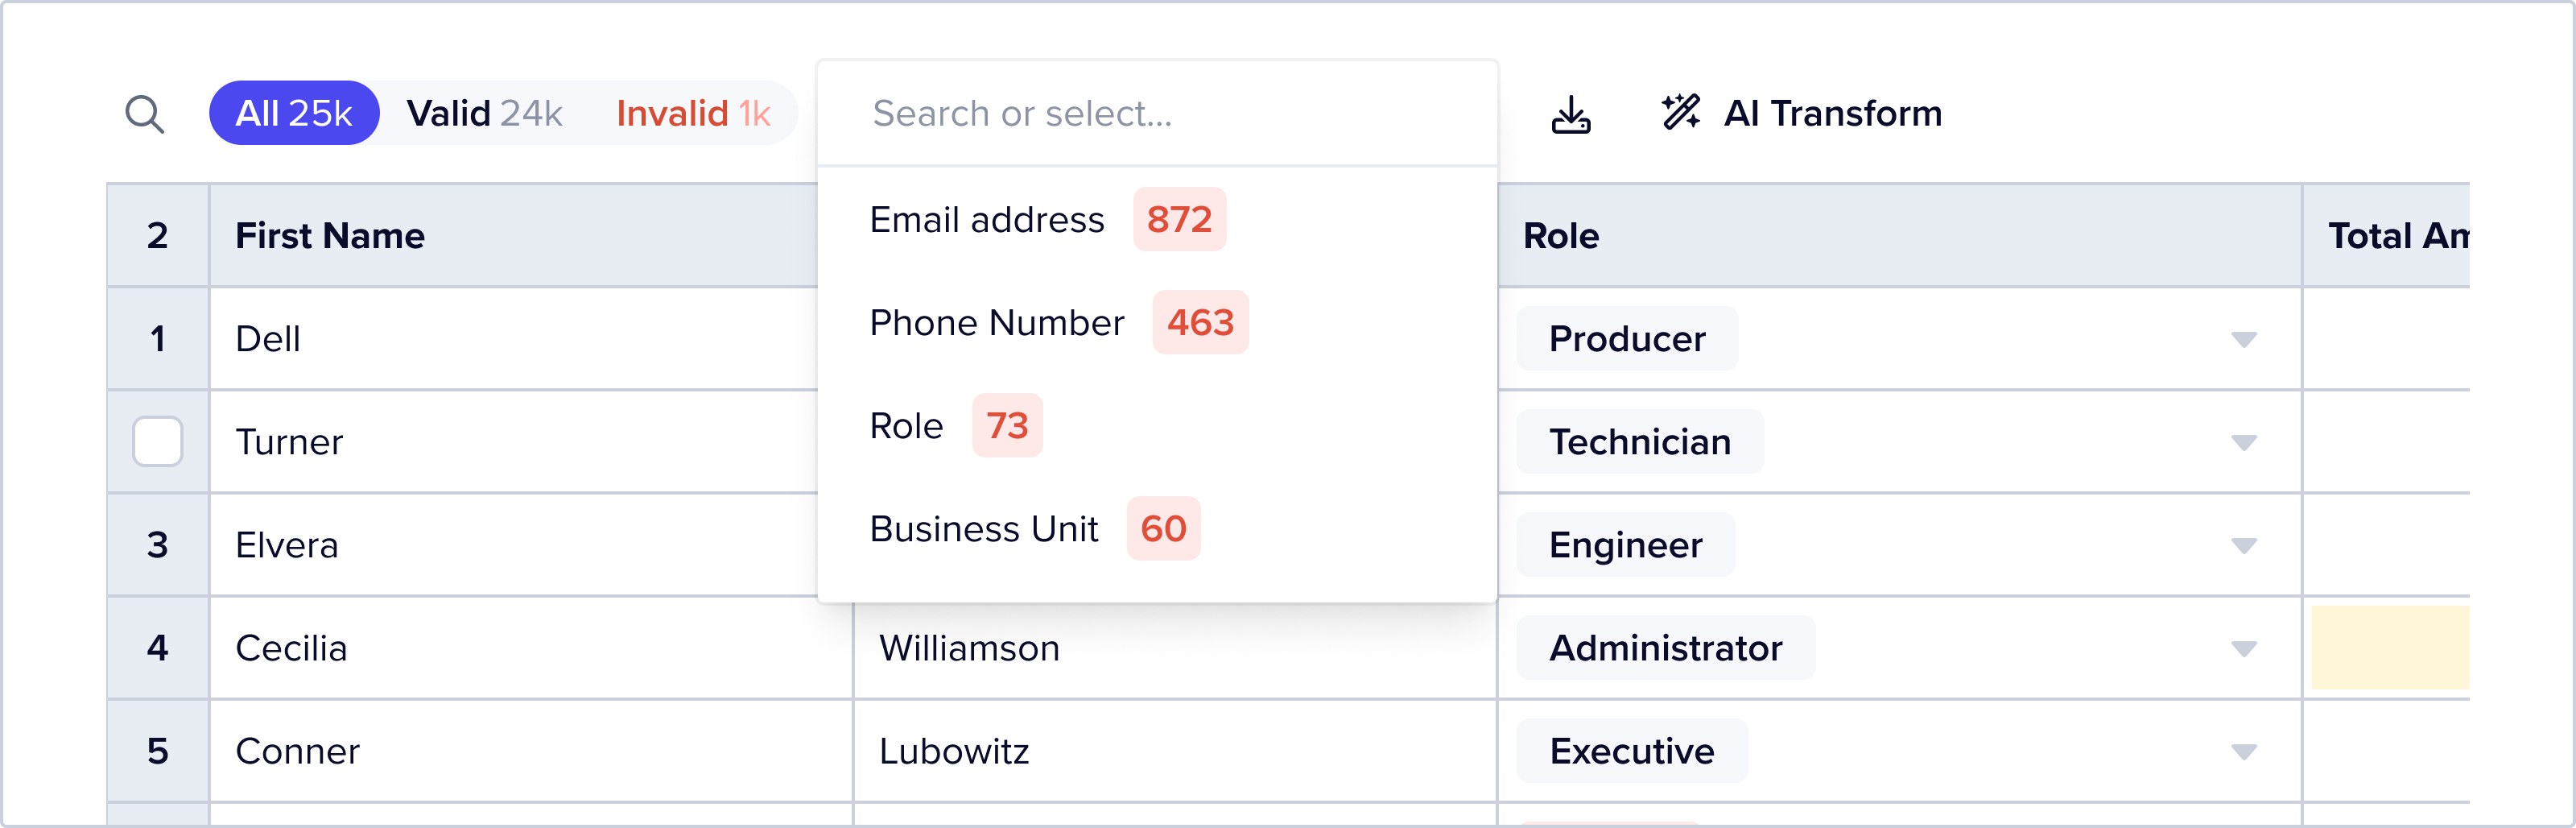Click the download icon in toolbar

pyautogui.click(x=1571, y=114)
